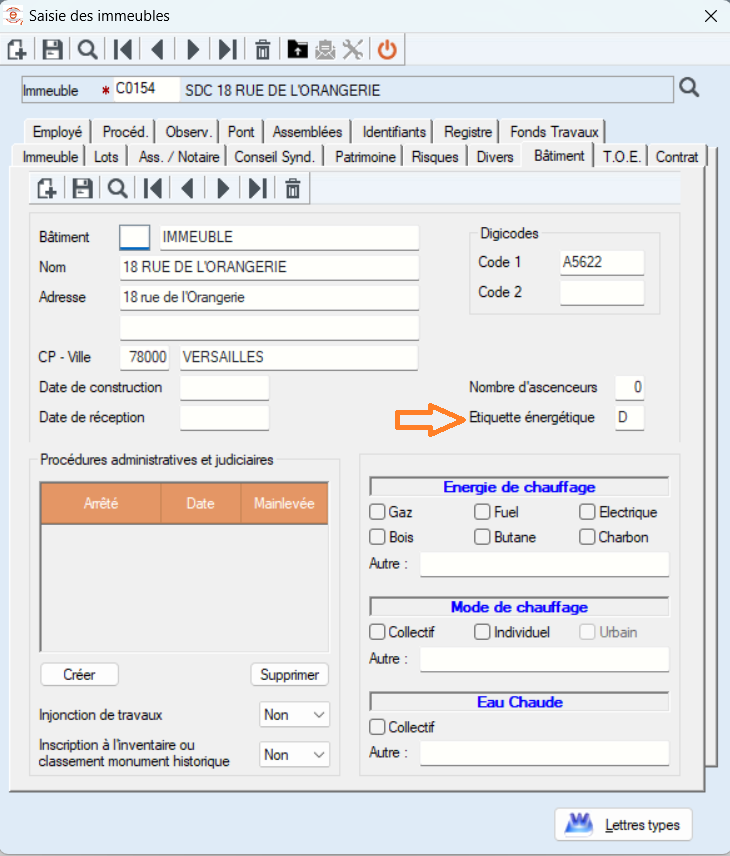The width and height of the screenshot is (730, 856).
Task: Open the Injonction de travaux dropdown
Action: tap(294, 715)
